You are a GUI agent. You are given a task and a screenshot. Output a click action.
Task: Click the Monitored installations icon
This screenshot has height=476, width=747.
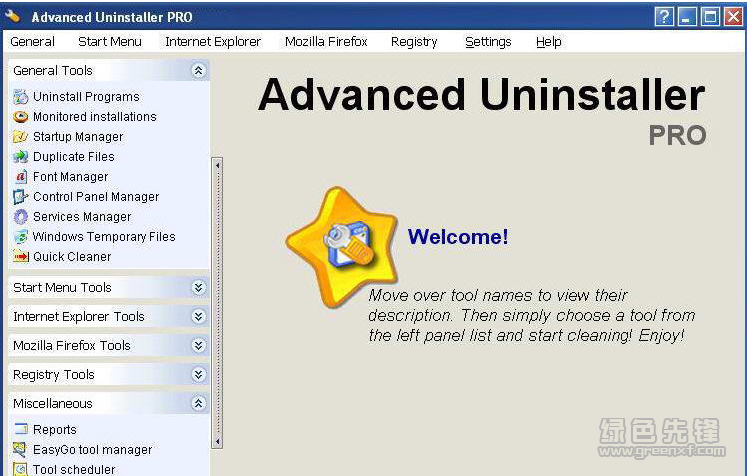(20, 117)
